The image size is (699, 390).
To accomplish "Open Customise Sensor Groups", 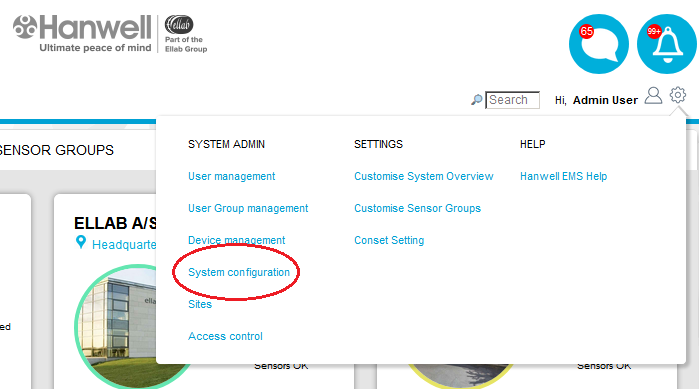I will click(417, 208).
